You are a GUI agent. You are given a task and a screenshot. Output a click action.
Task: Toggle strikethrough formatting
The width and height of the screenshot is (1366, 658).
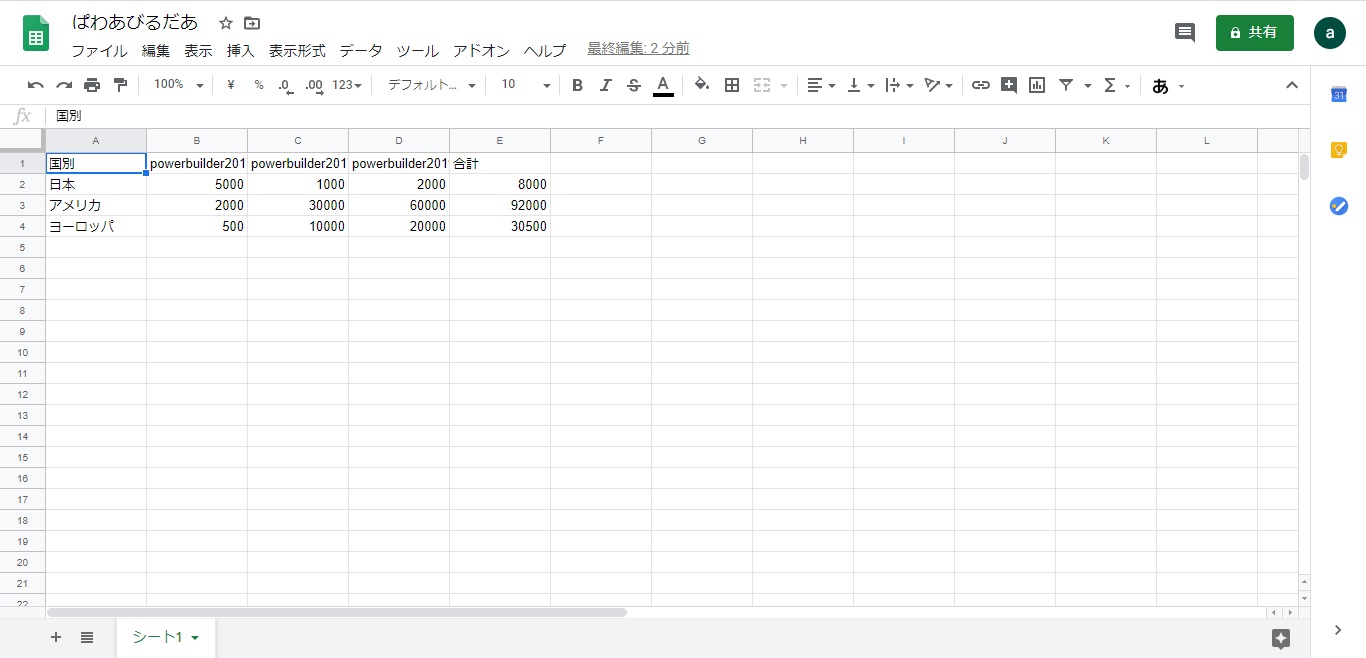pyautogui.click(x=633, y=85)
